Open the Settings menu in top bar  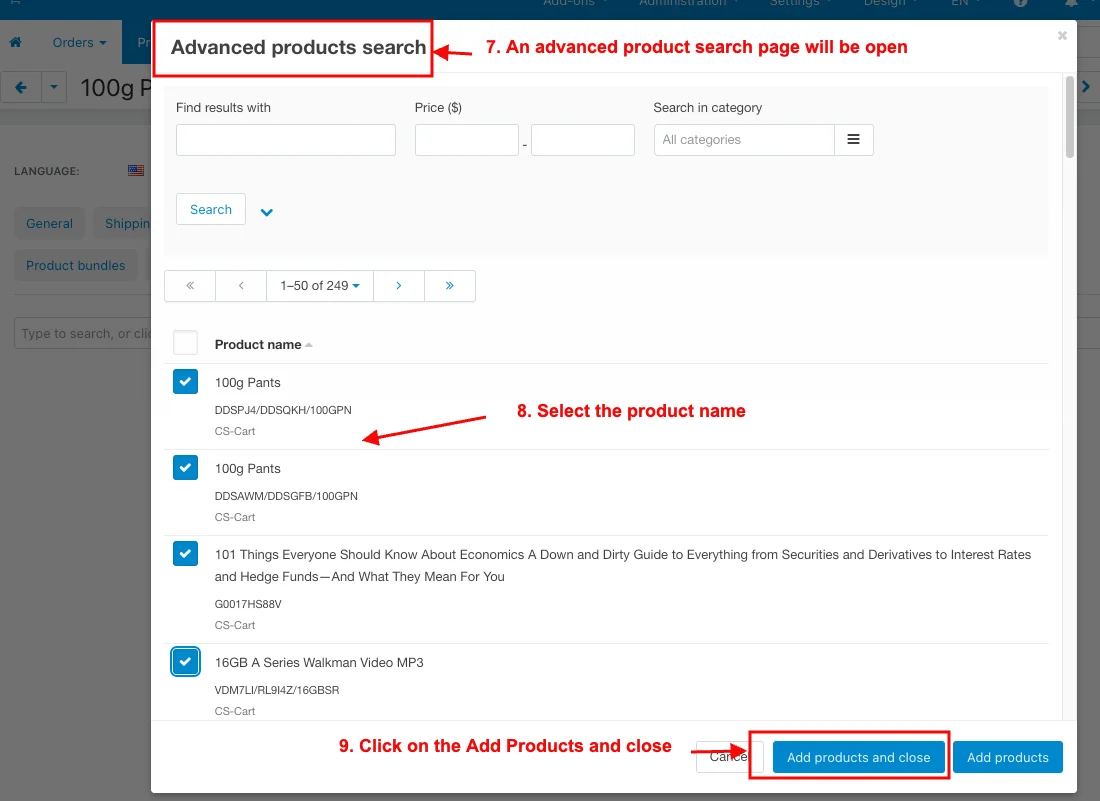point(800,3)
